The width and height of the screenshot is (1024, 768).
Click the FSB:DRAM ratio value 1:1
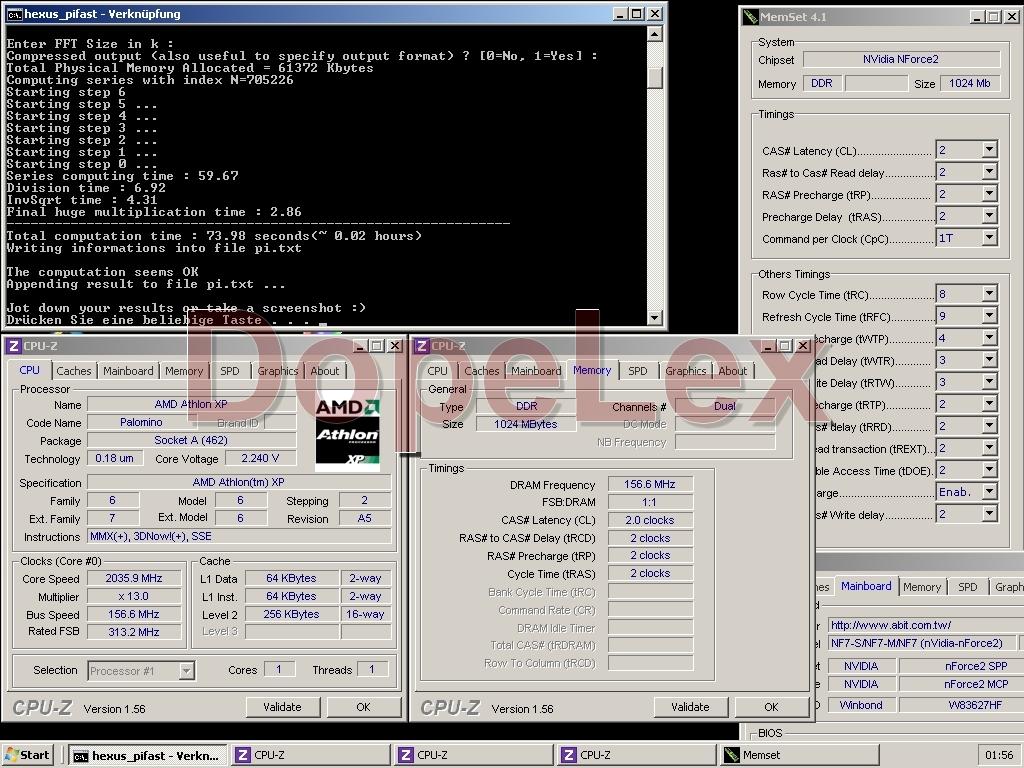[650, 502]
